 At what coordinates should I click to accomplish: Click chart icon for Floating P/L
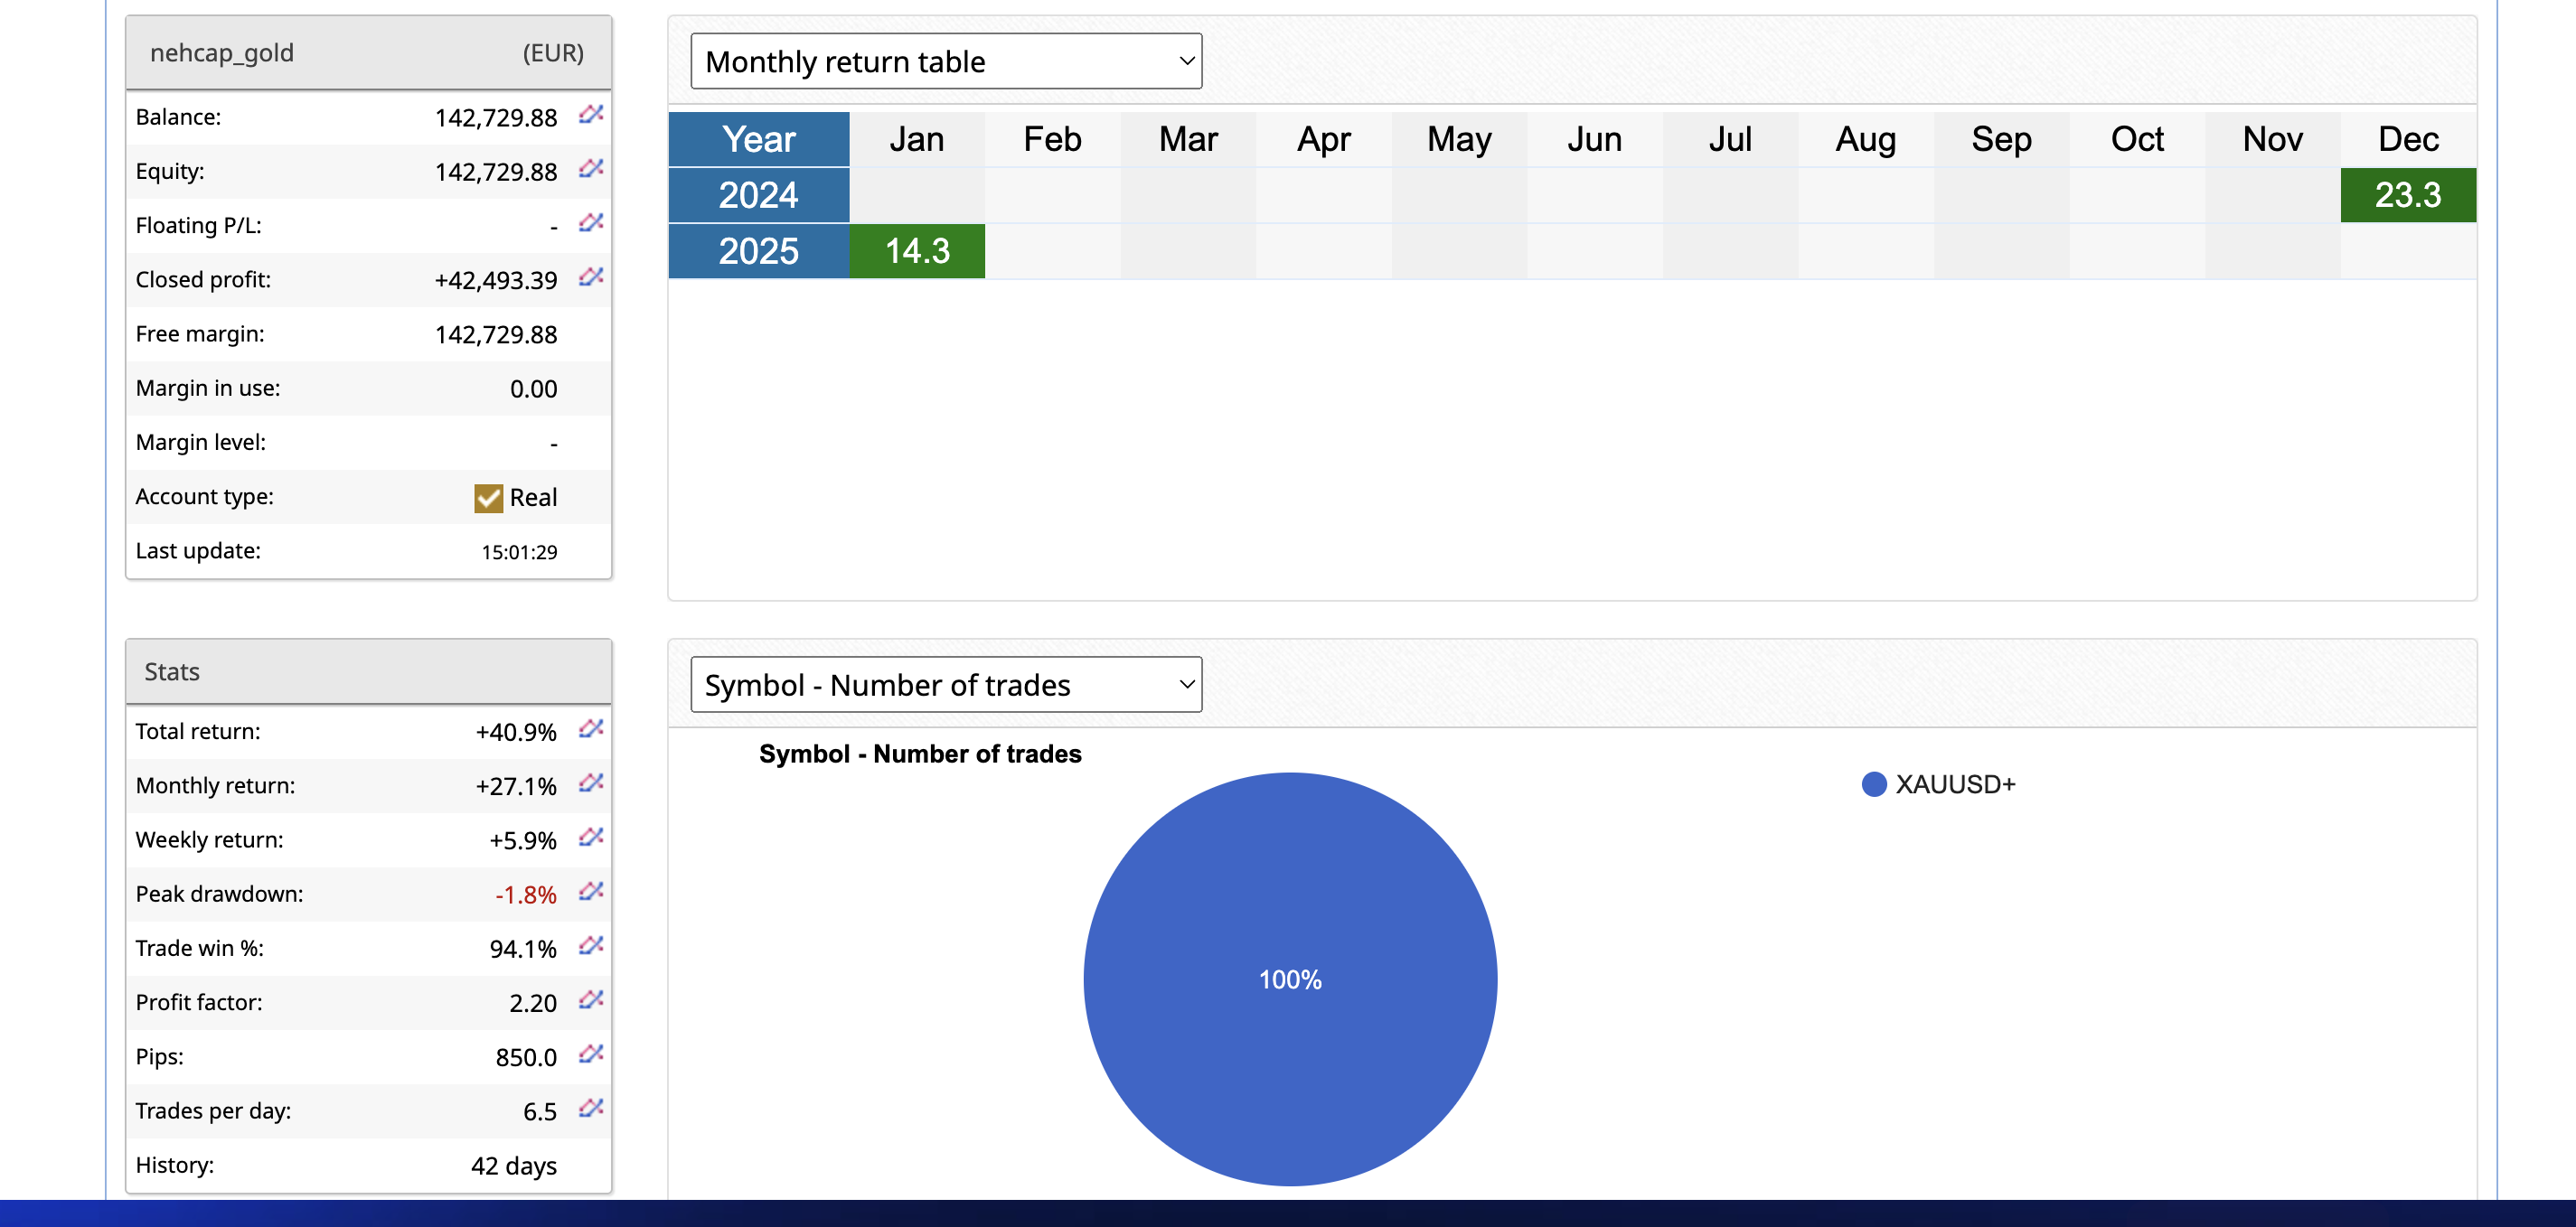(x=591, y=223)
